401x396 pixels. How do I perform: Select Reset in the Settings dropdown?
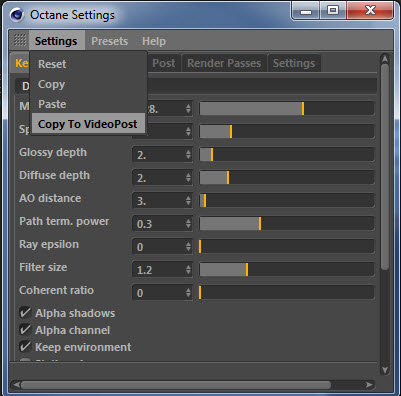[x=52, y=64]
